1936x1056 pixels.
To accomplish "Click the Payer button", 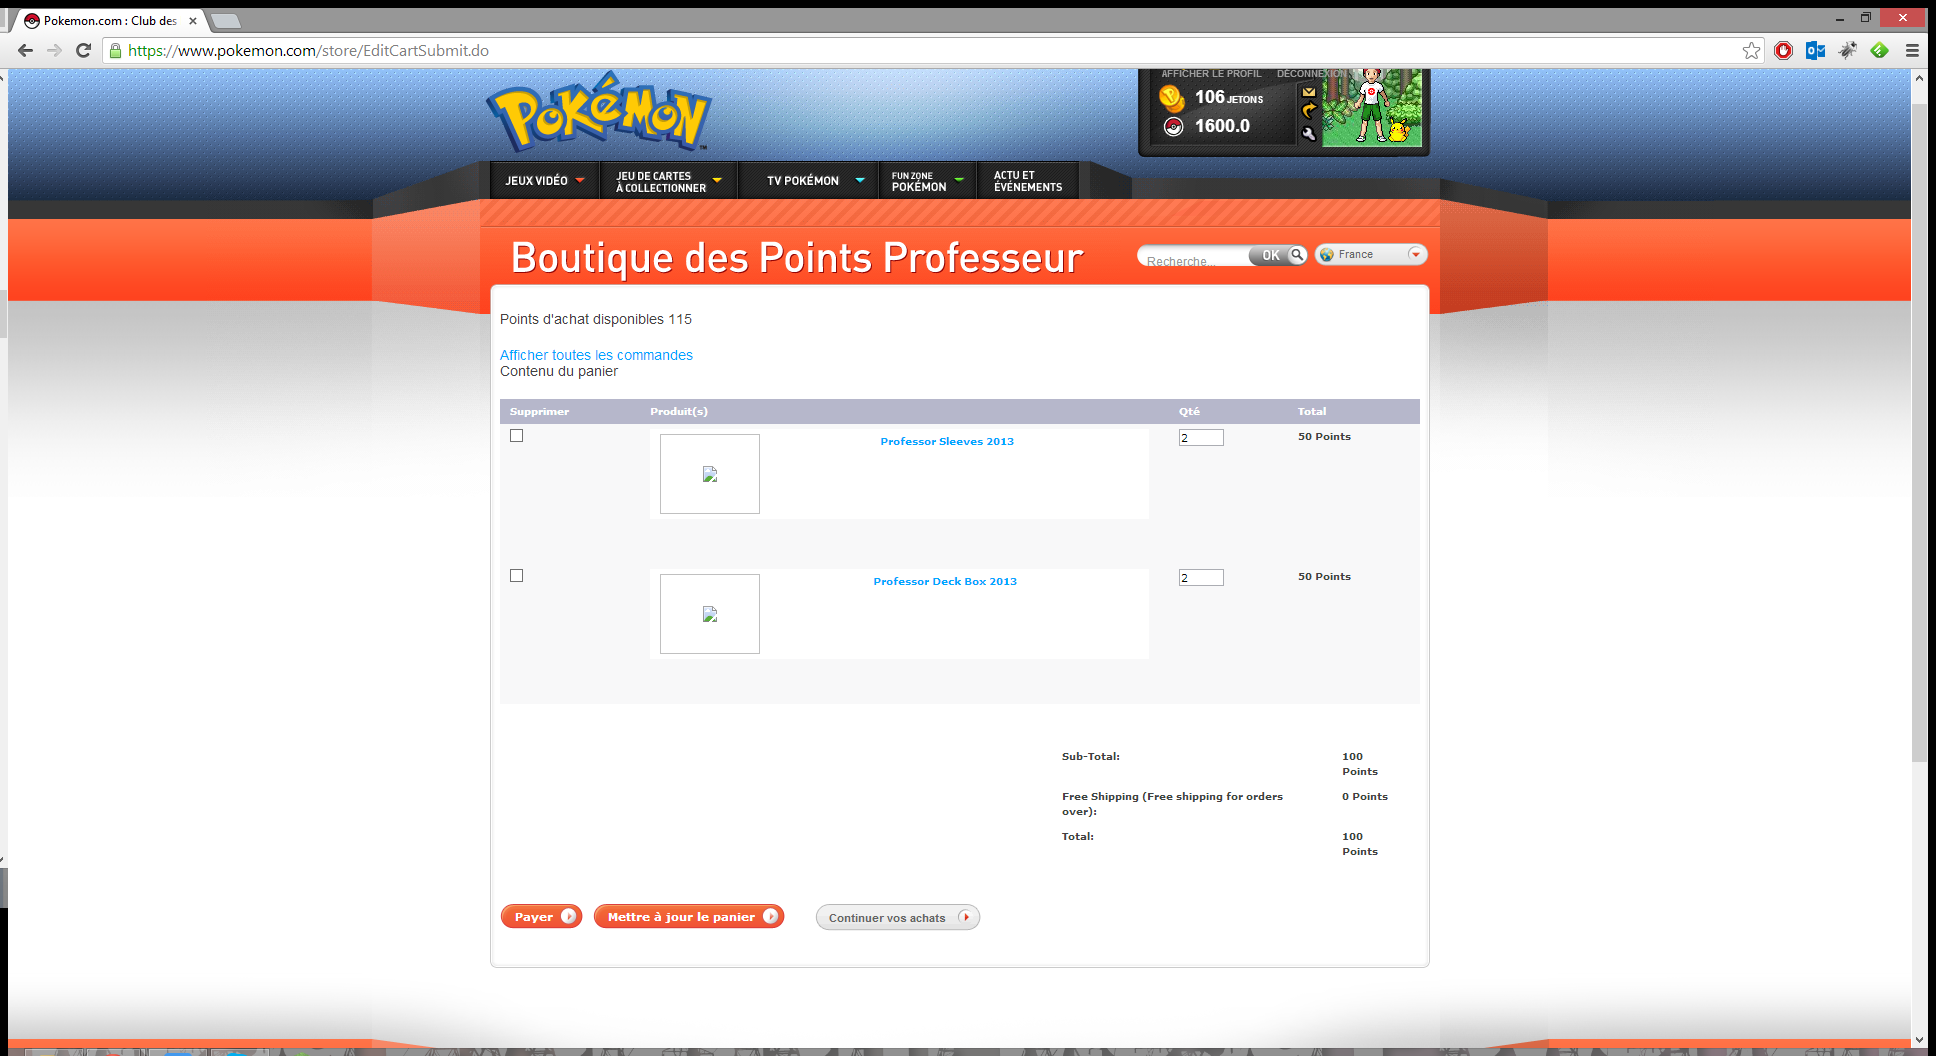I will click(541, 916).
